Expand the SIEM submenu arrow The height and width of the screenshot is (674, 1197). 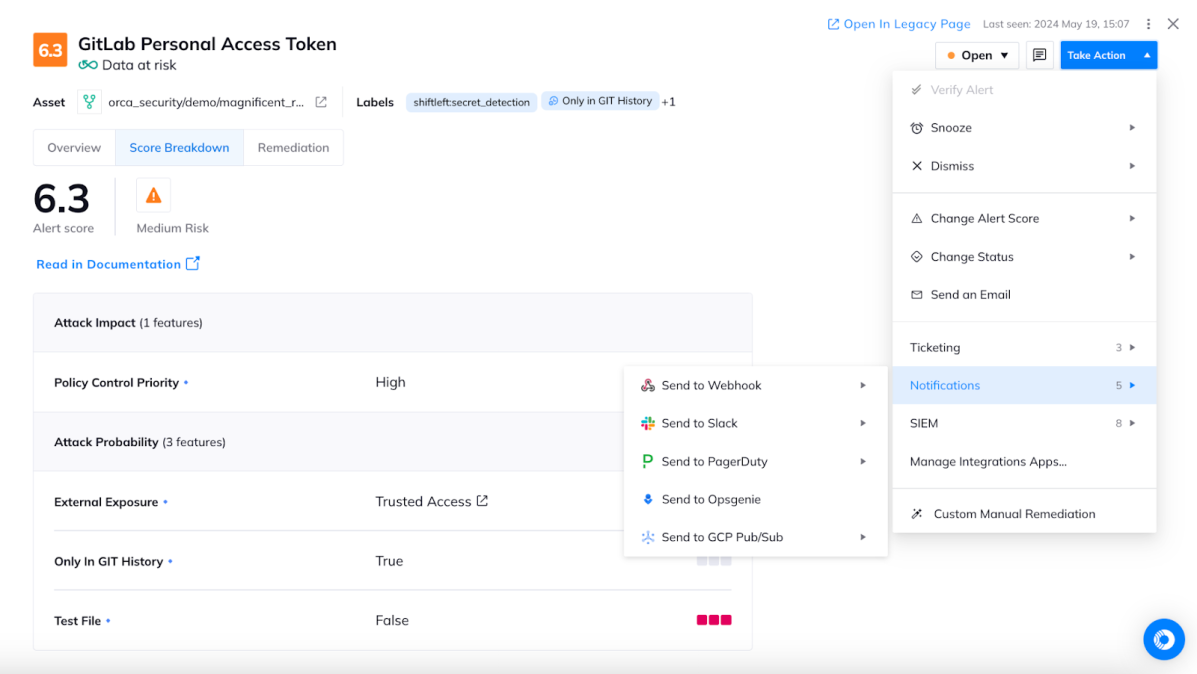pyautogui.click(x=1132, y=423)
